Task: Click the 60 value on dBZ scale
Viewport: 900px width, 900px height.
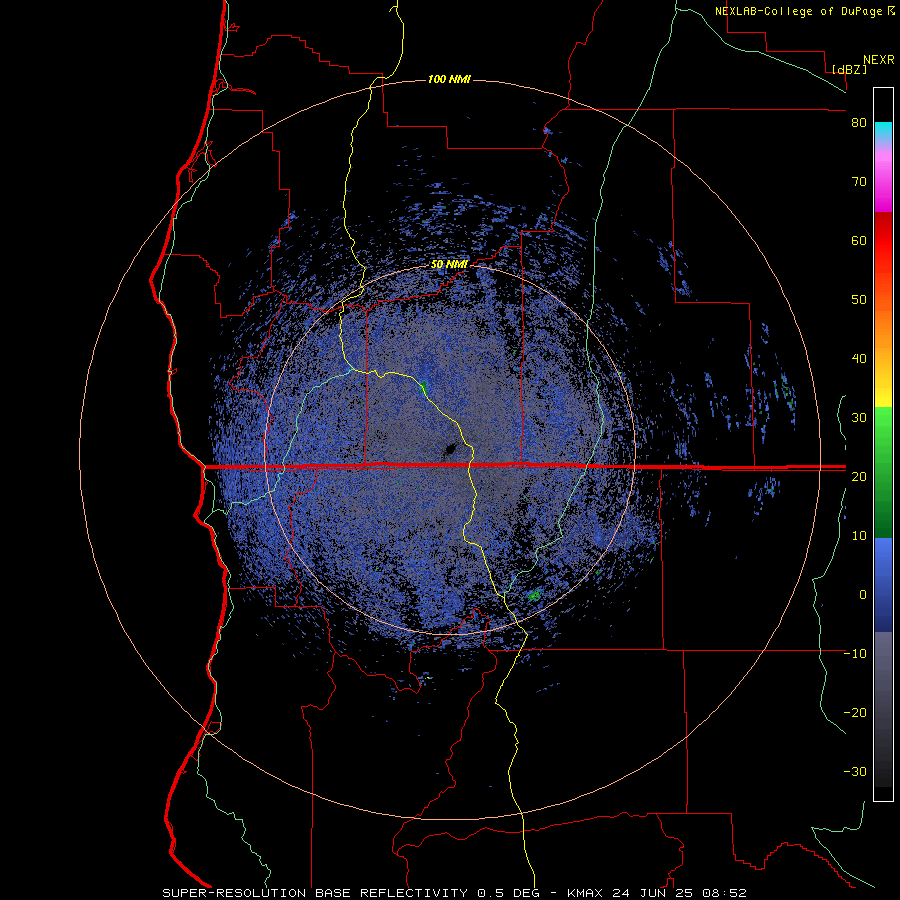Action: [859, 241]
